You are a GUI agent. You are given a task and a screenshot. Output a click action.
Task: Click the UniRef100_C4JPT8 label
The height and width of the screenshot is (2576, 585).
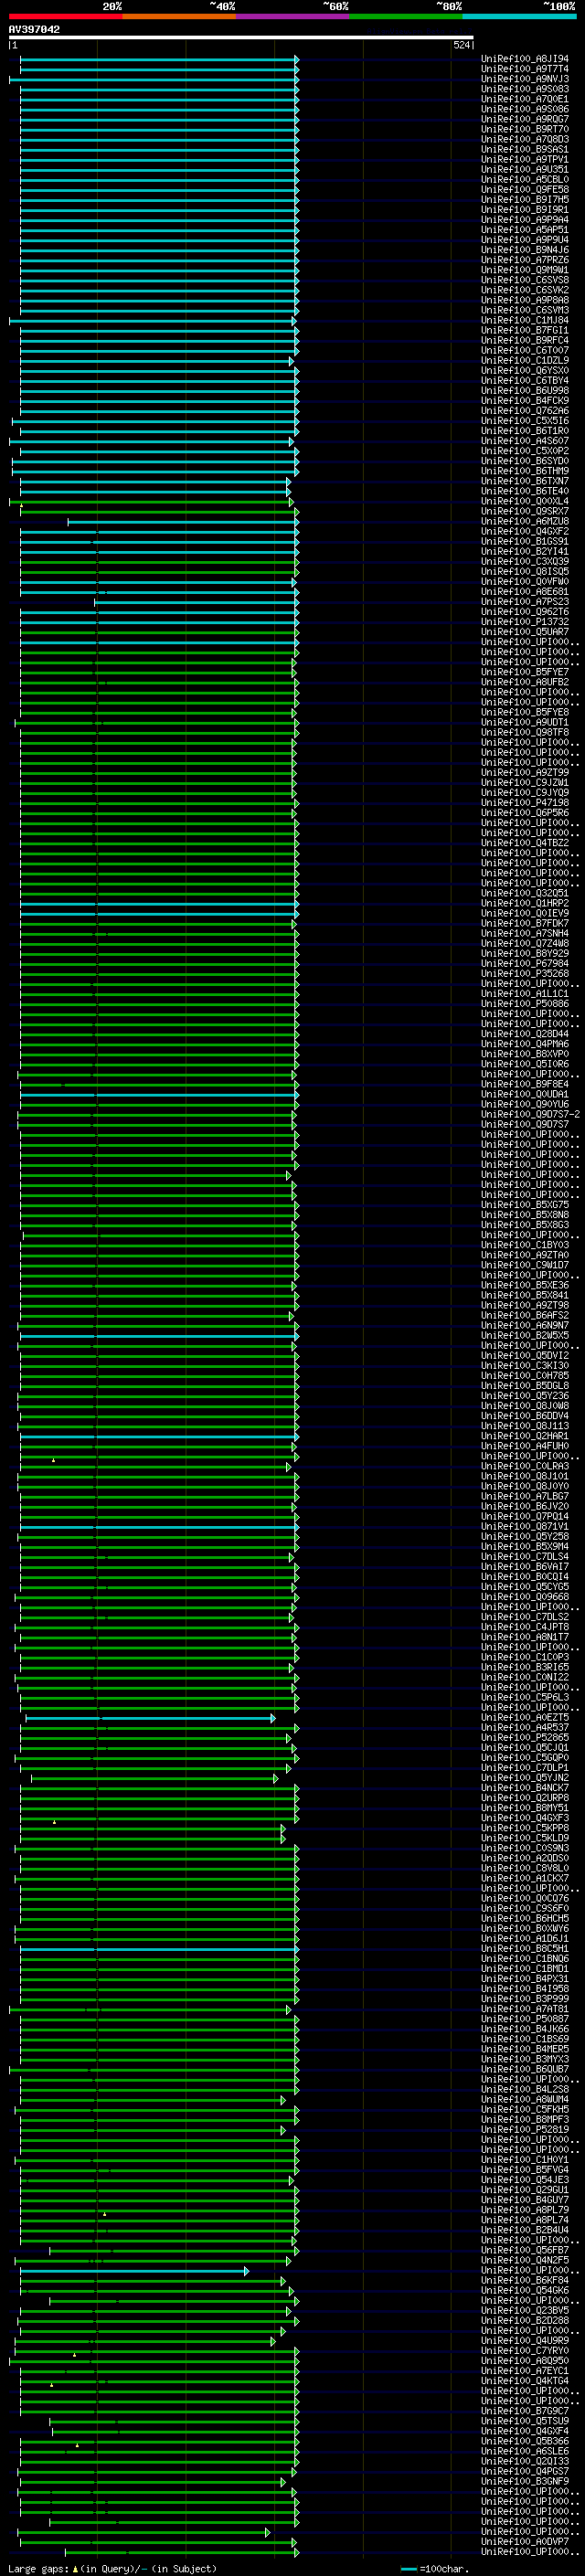(x=525, y=1628)
